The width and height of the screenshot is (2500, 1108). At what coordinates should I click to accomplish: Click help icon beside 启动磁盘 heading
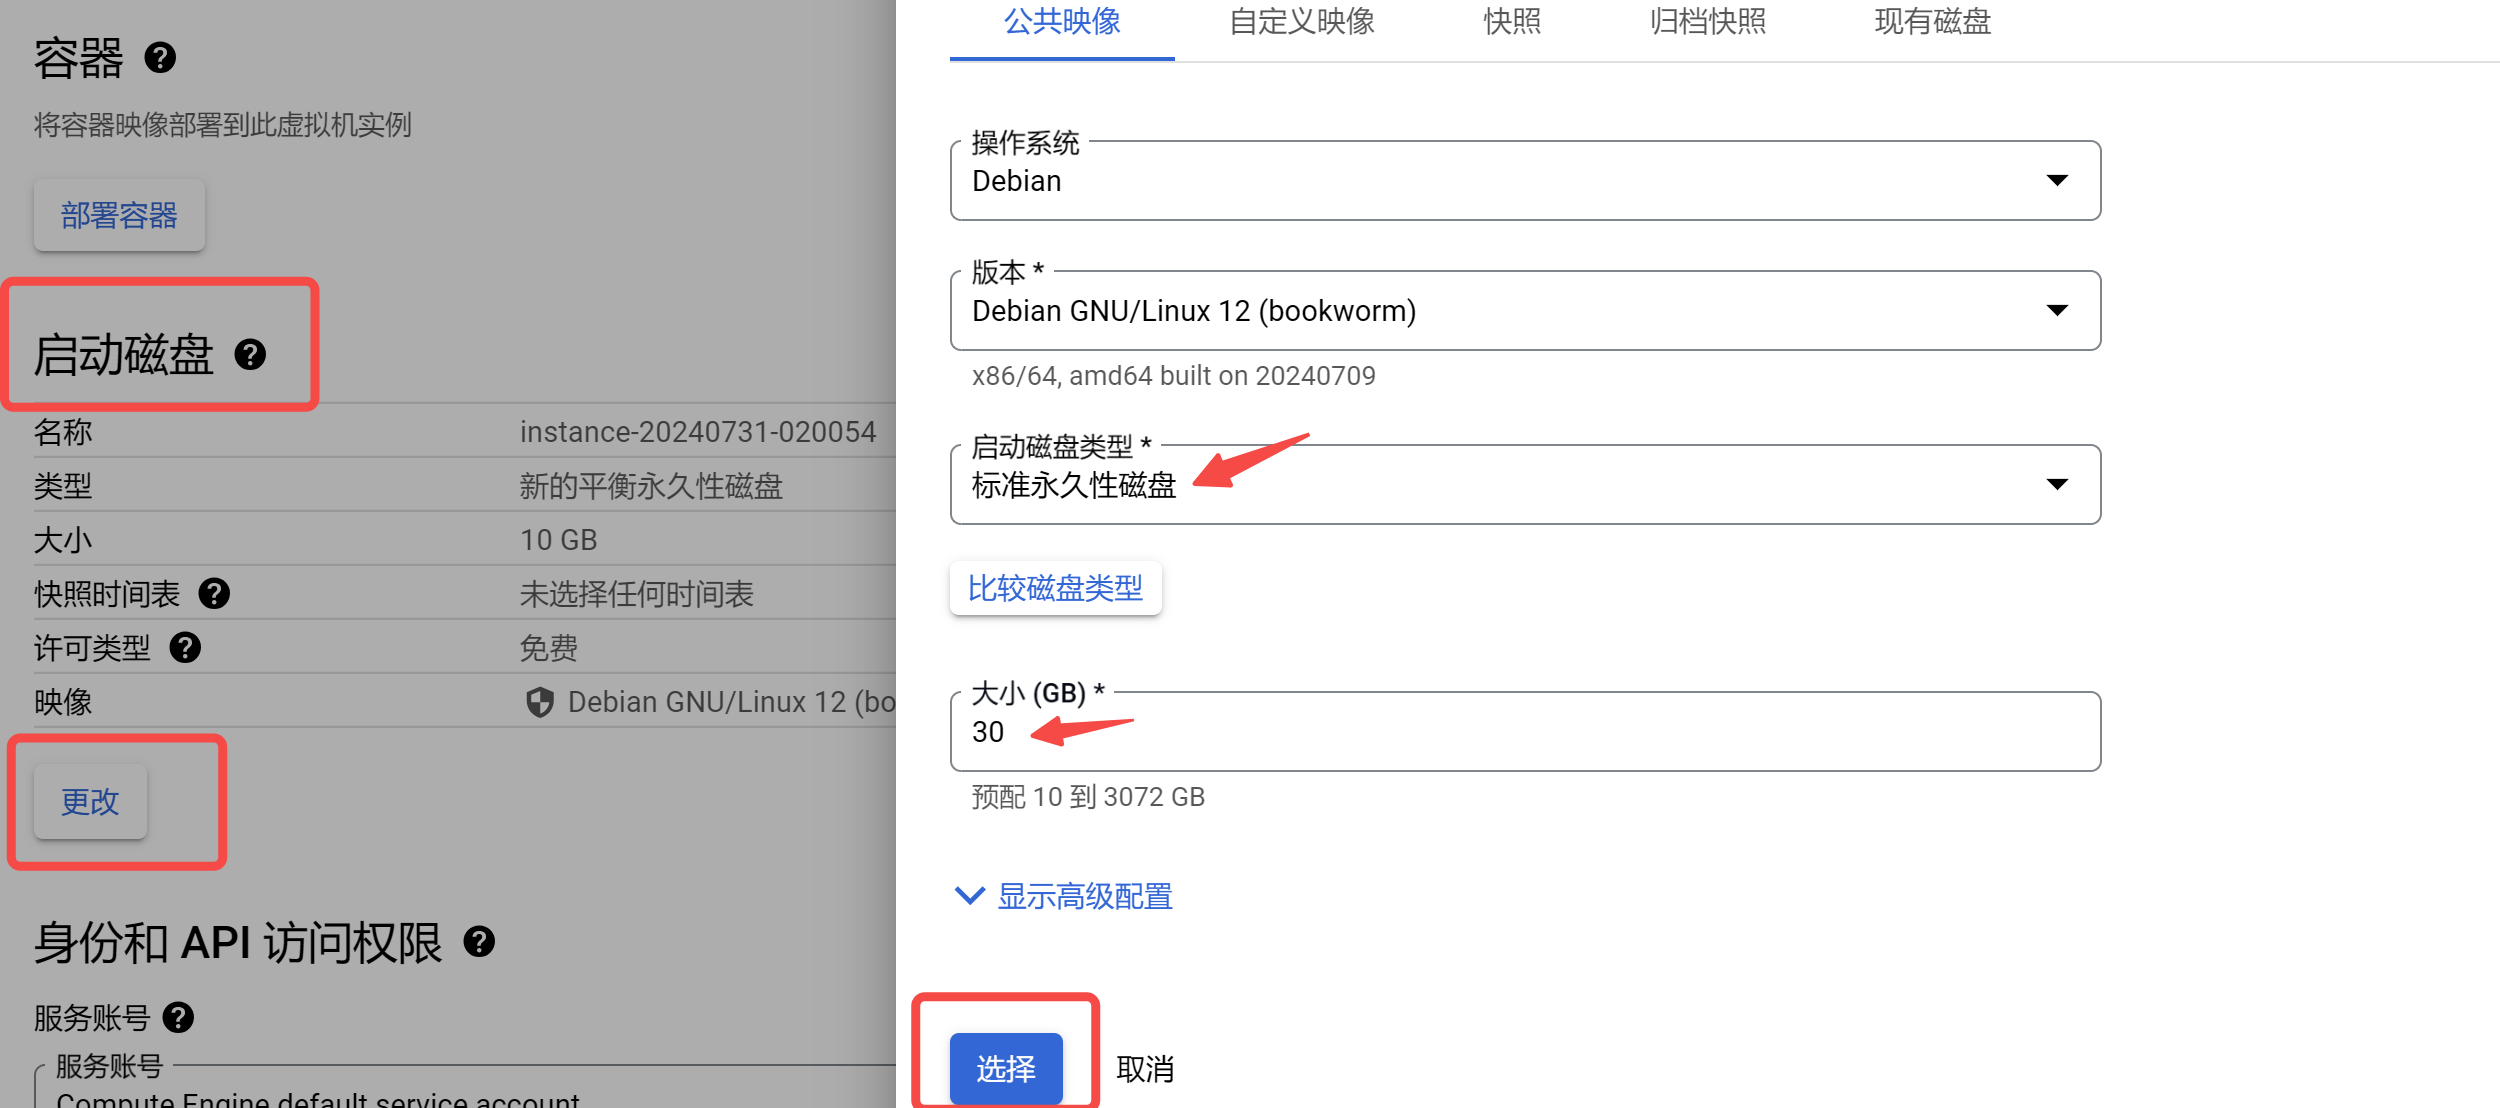[x=250, y=354]
